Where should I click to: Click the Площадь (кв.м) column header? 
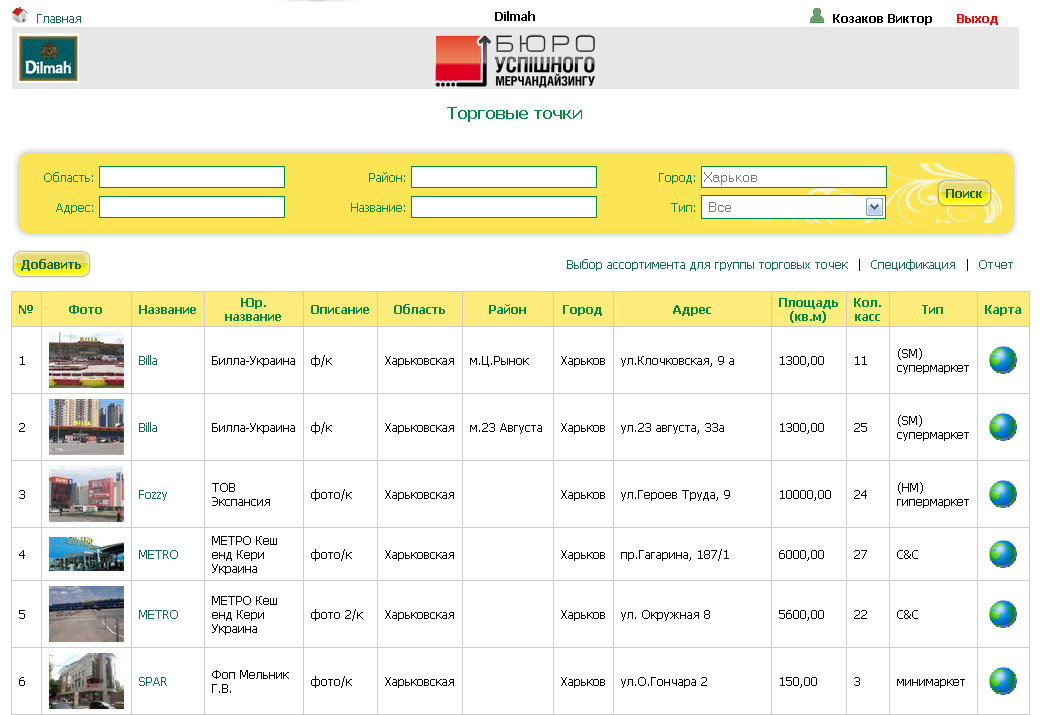click(808, 309)
